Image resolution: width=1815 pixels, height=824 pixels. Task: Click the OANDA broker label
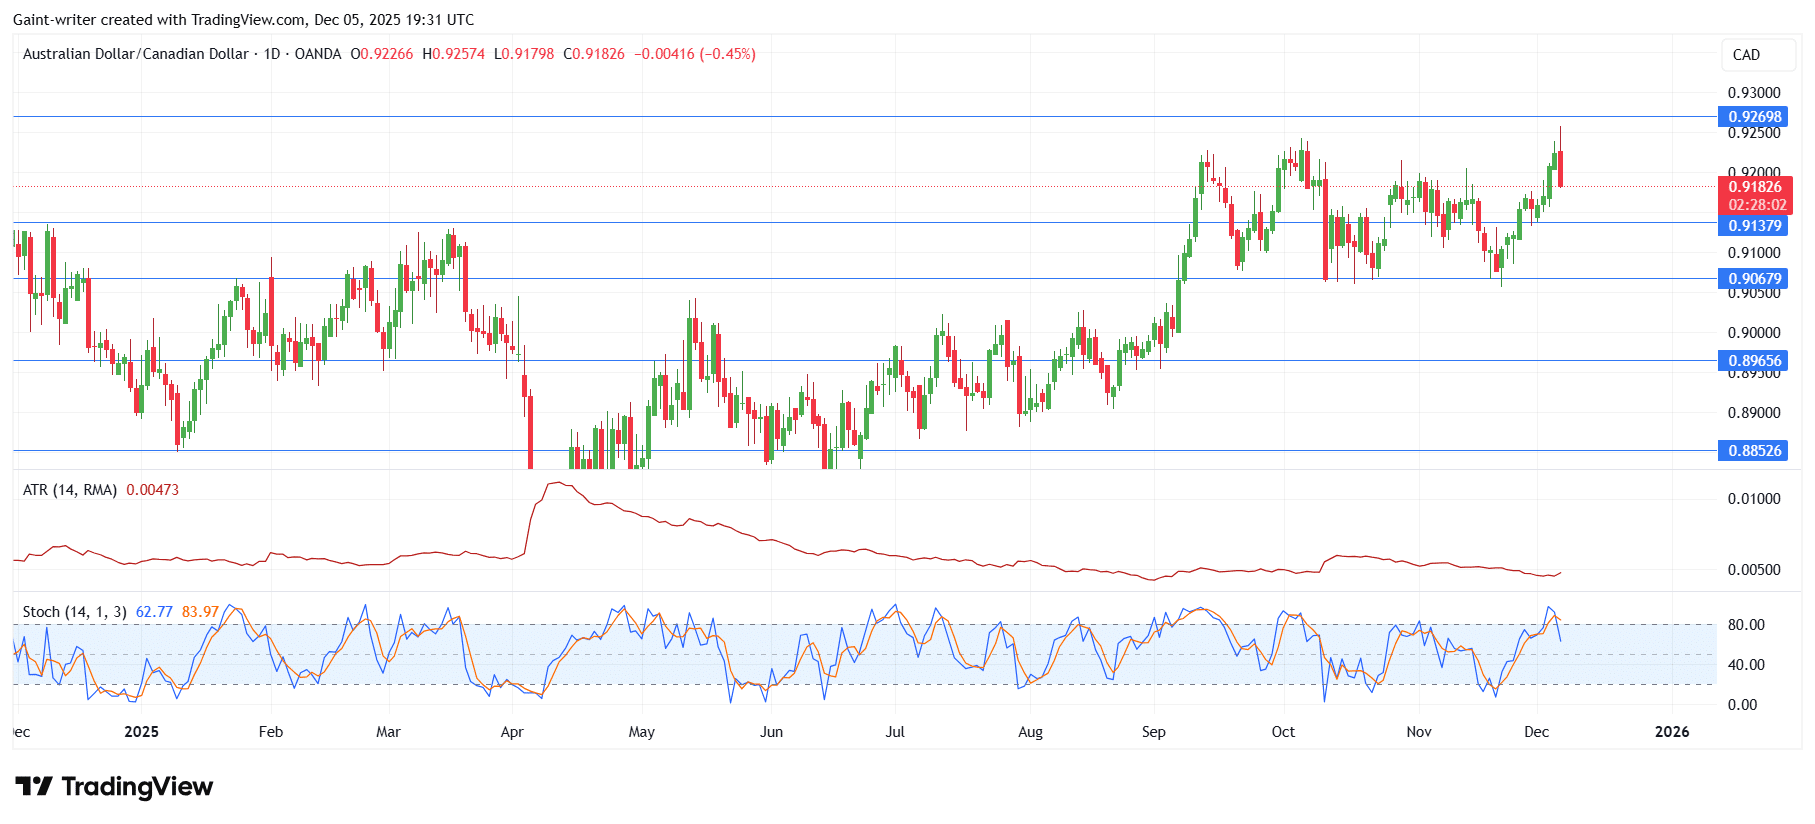click(x=318, y=54)
